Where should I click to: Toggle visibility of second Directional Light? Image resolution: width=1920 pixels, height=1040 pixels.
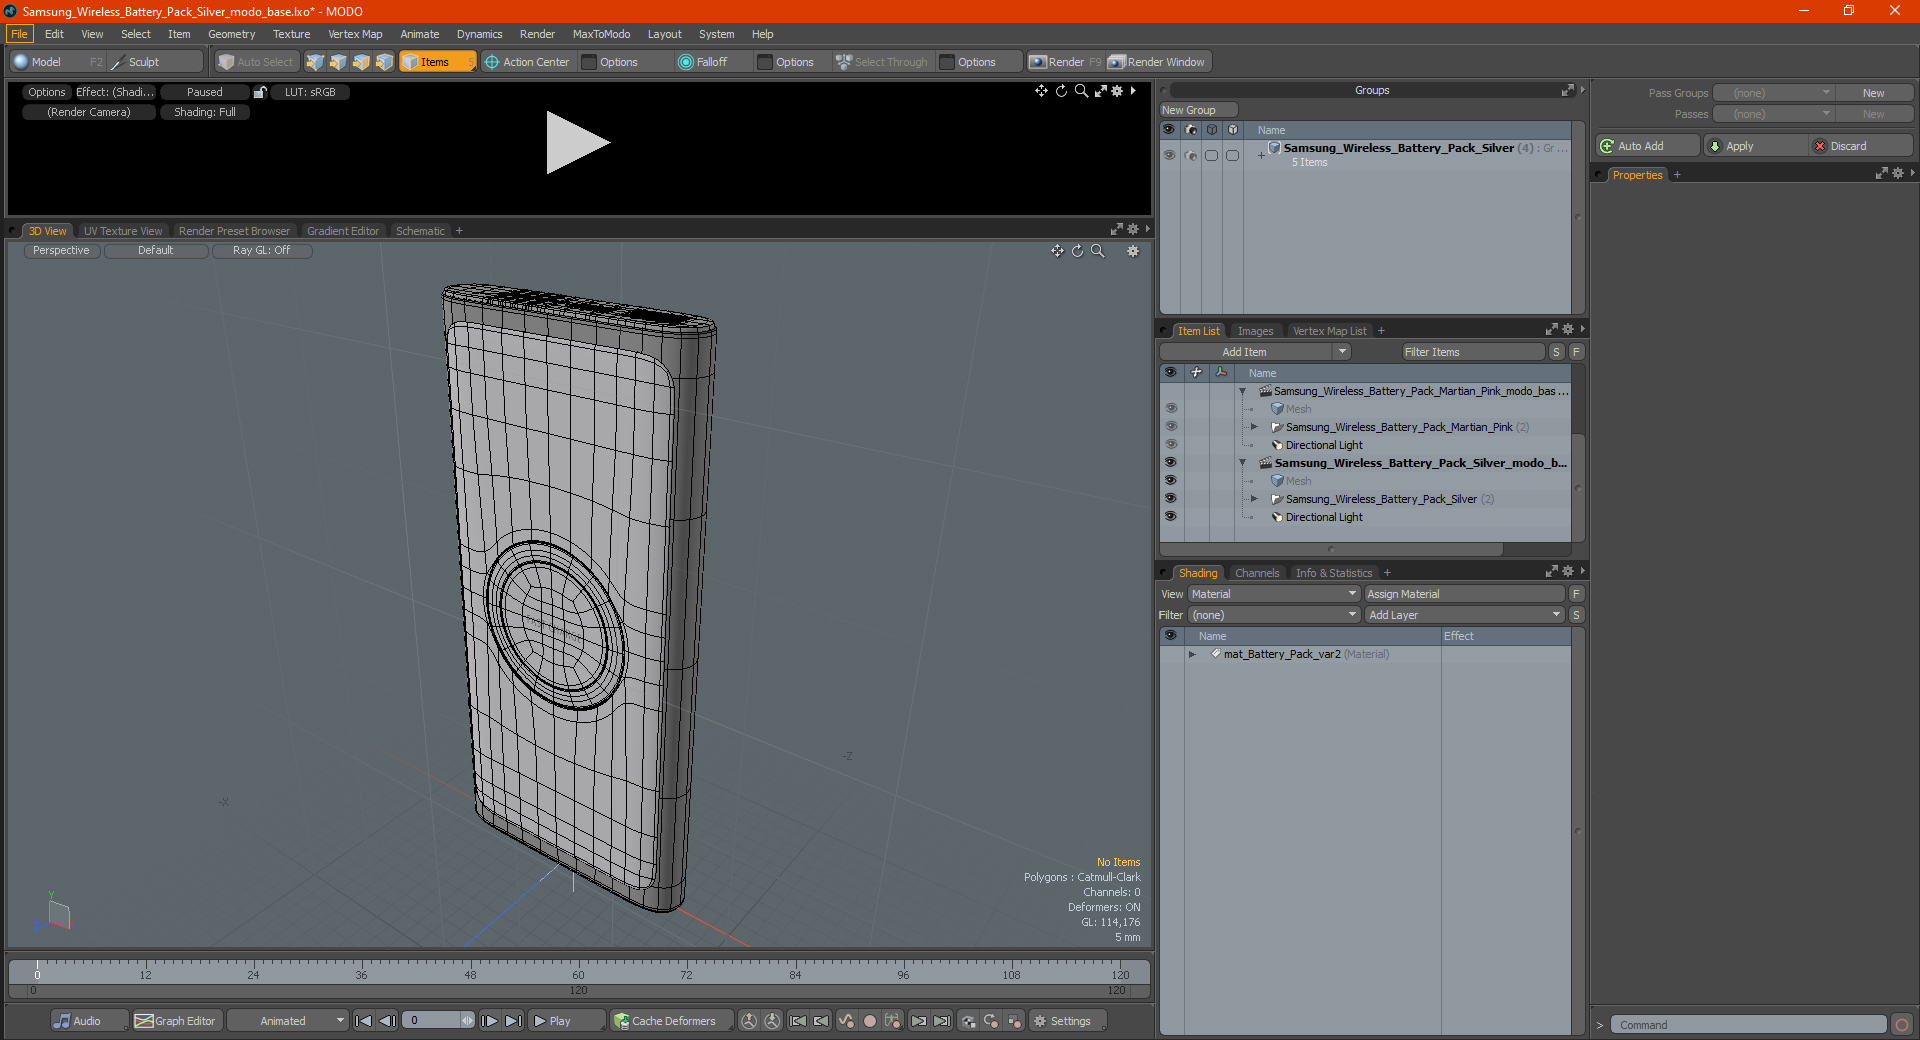[1170, 517]
